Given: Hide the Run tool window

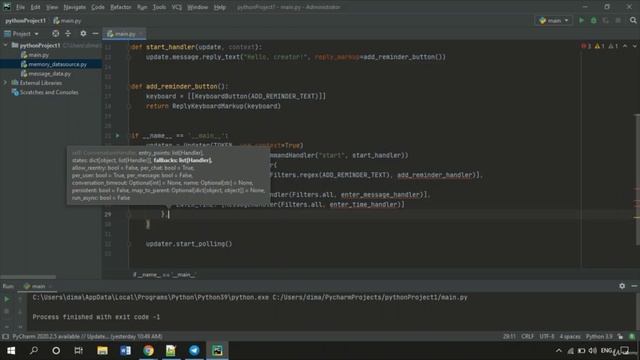Looking at the screenshot, I should click(634, 286).
